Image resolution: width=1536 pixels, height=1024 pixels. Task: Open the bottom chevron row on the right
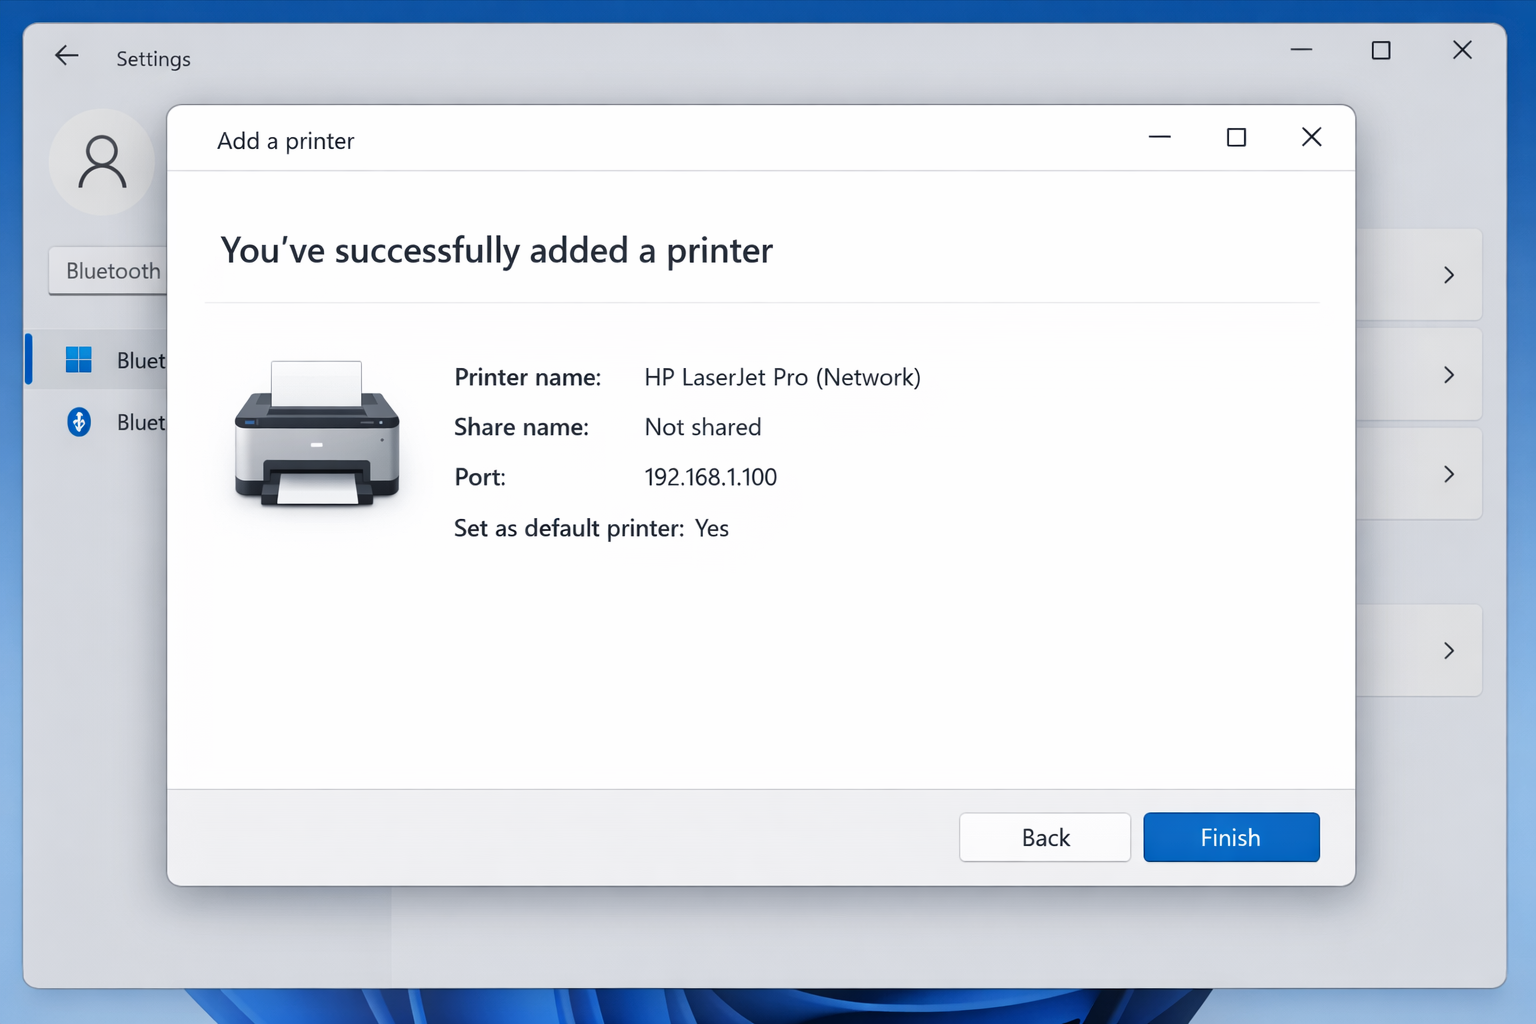pyautogui.click(x=1449, y=650)
